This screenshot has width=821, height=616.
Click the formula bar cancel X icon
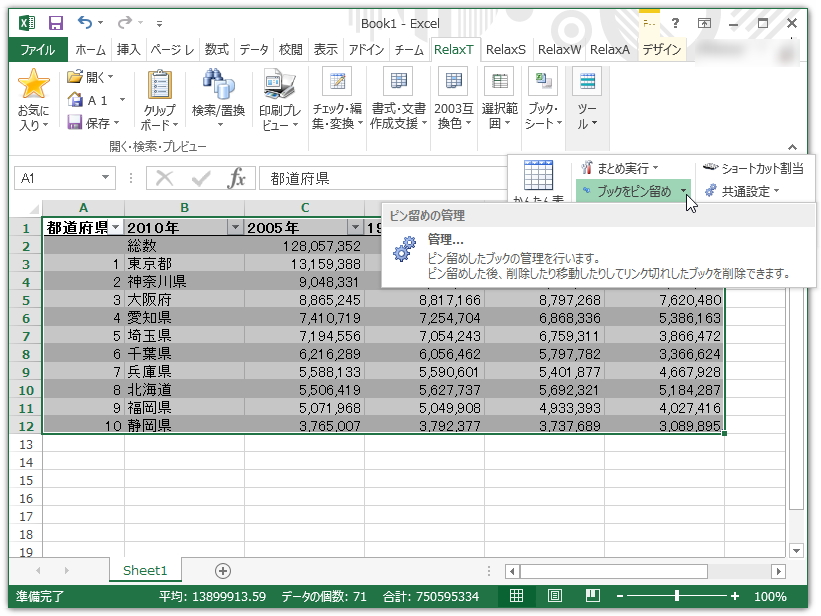point(164,179)
